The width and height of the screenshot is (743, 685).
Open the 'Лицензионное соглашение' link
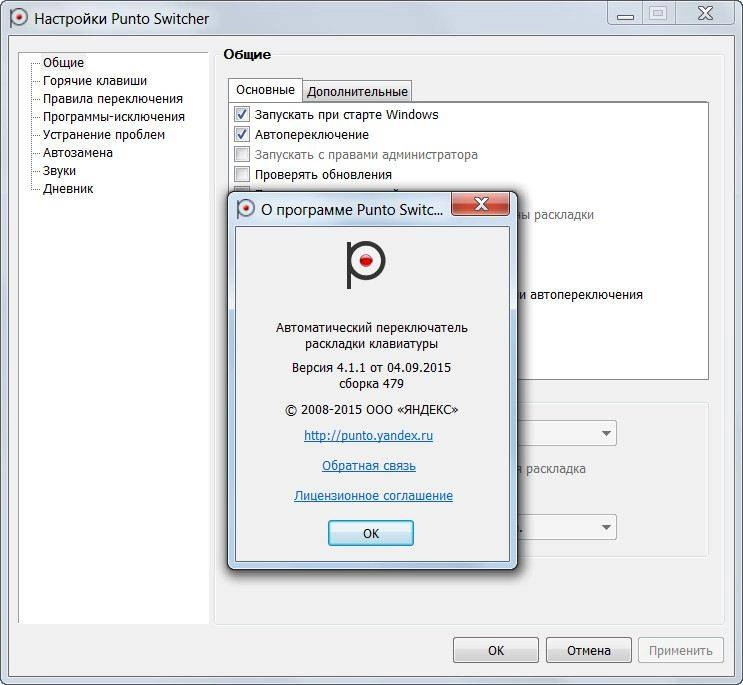coord(373,496)
